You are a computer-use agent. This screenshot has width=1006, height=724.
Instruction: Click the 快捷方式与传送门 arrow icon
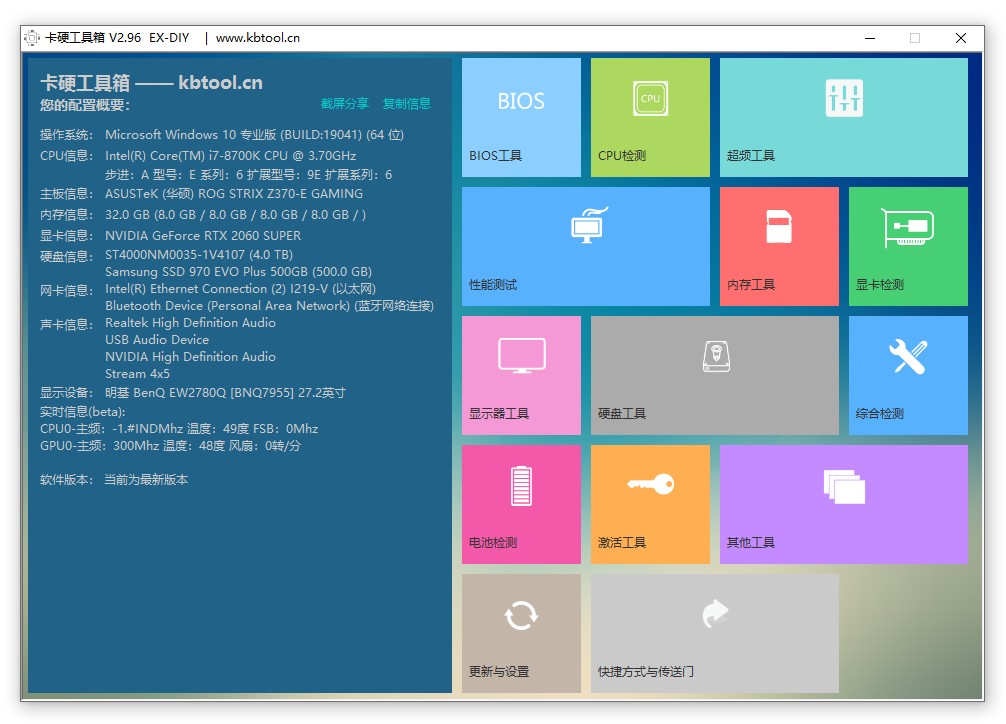pos(715,613)
